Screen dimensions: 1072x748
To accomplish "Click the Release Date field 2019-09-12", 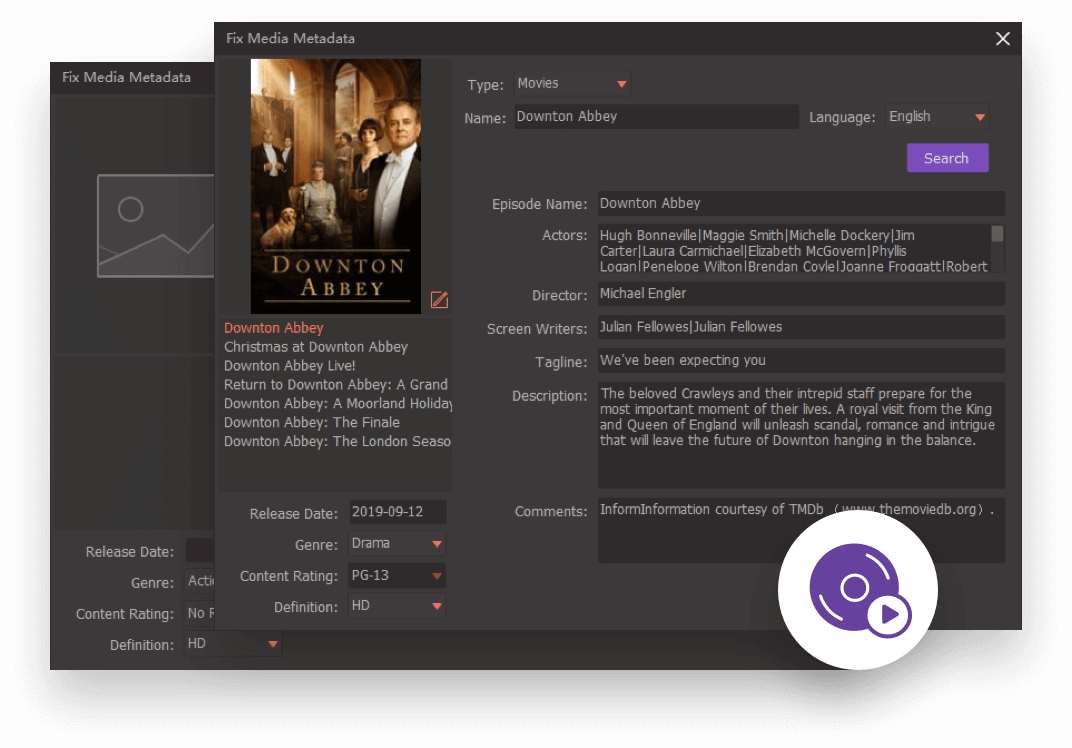I will coord(397,512).
